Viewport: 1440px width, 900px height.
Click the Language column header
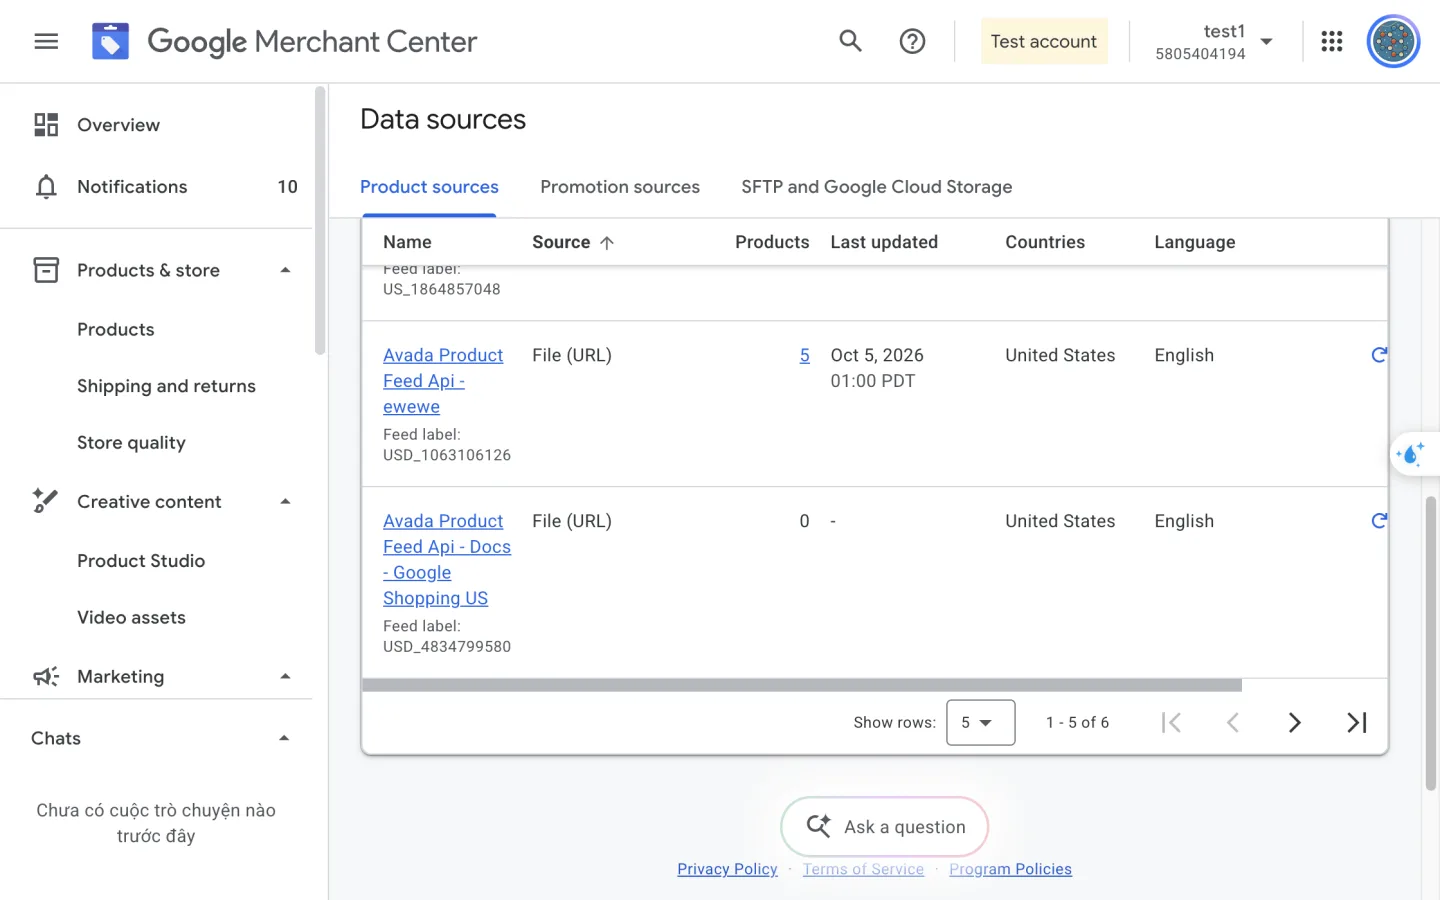click(1195, 242)
